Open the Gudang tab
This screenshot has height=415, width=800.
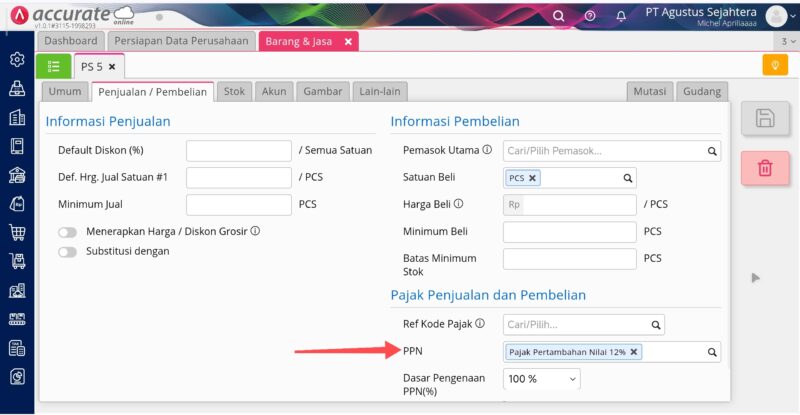[x=701, y=91]
